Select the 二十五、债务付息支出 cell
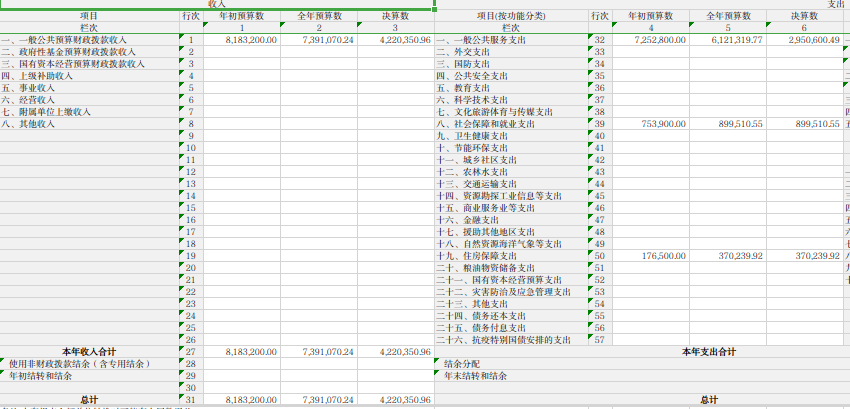Viewport: 850px width, 409px height. click(511, 328)
